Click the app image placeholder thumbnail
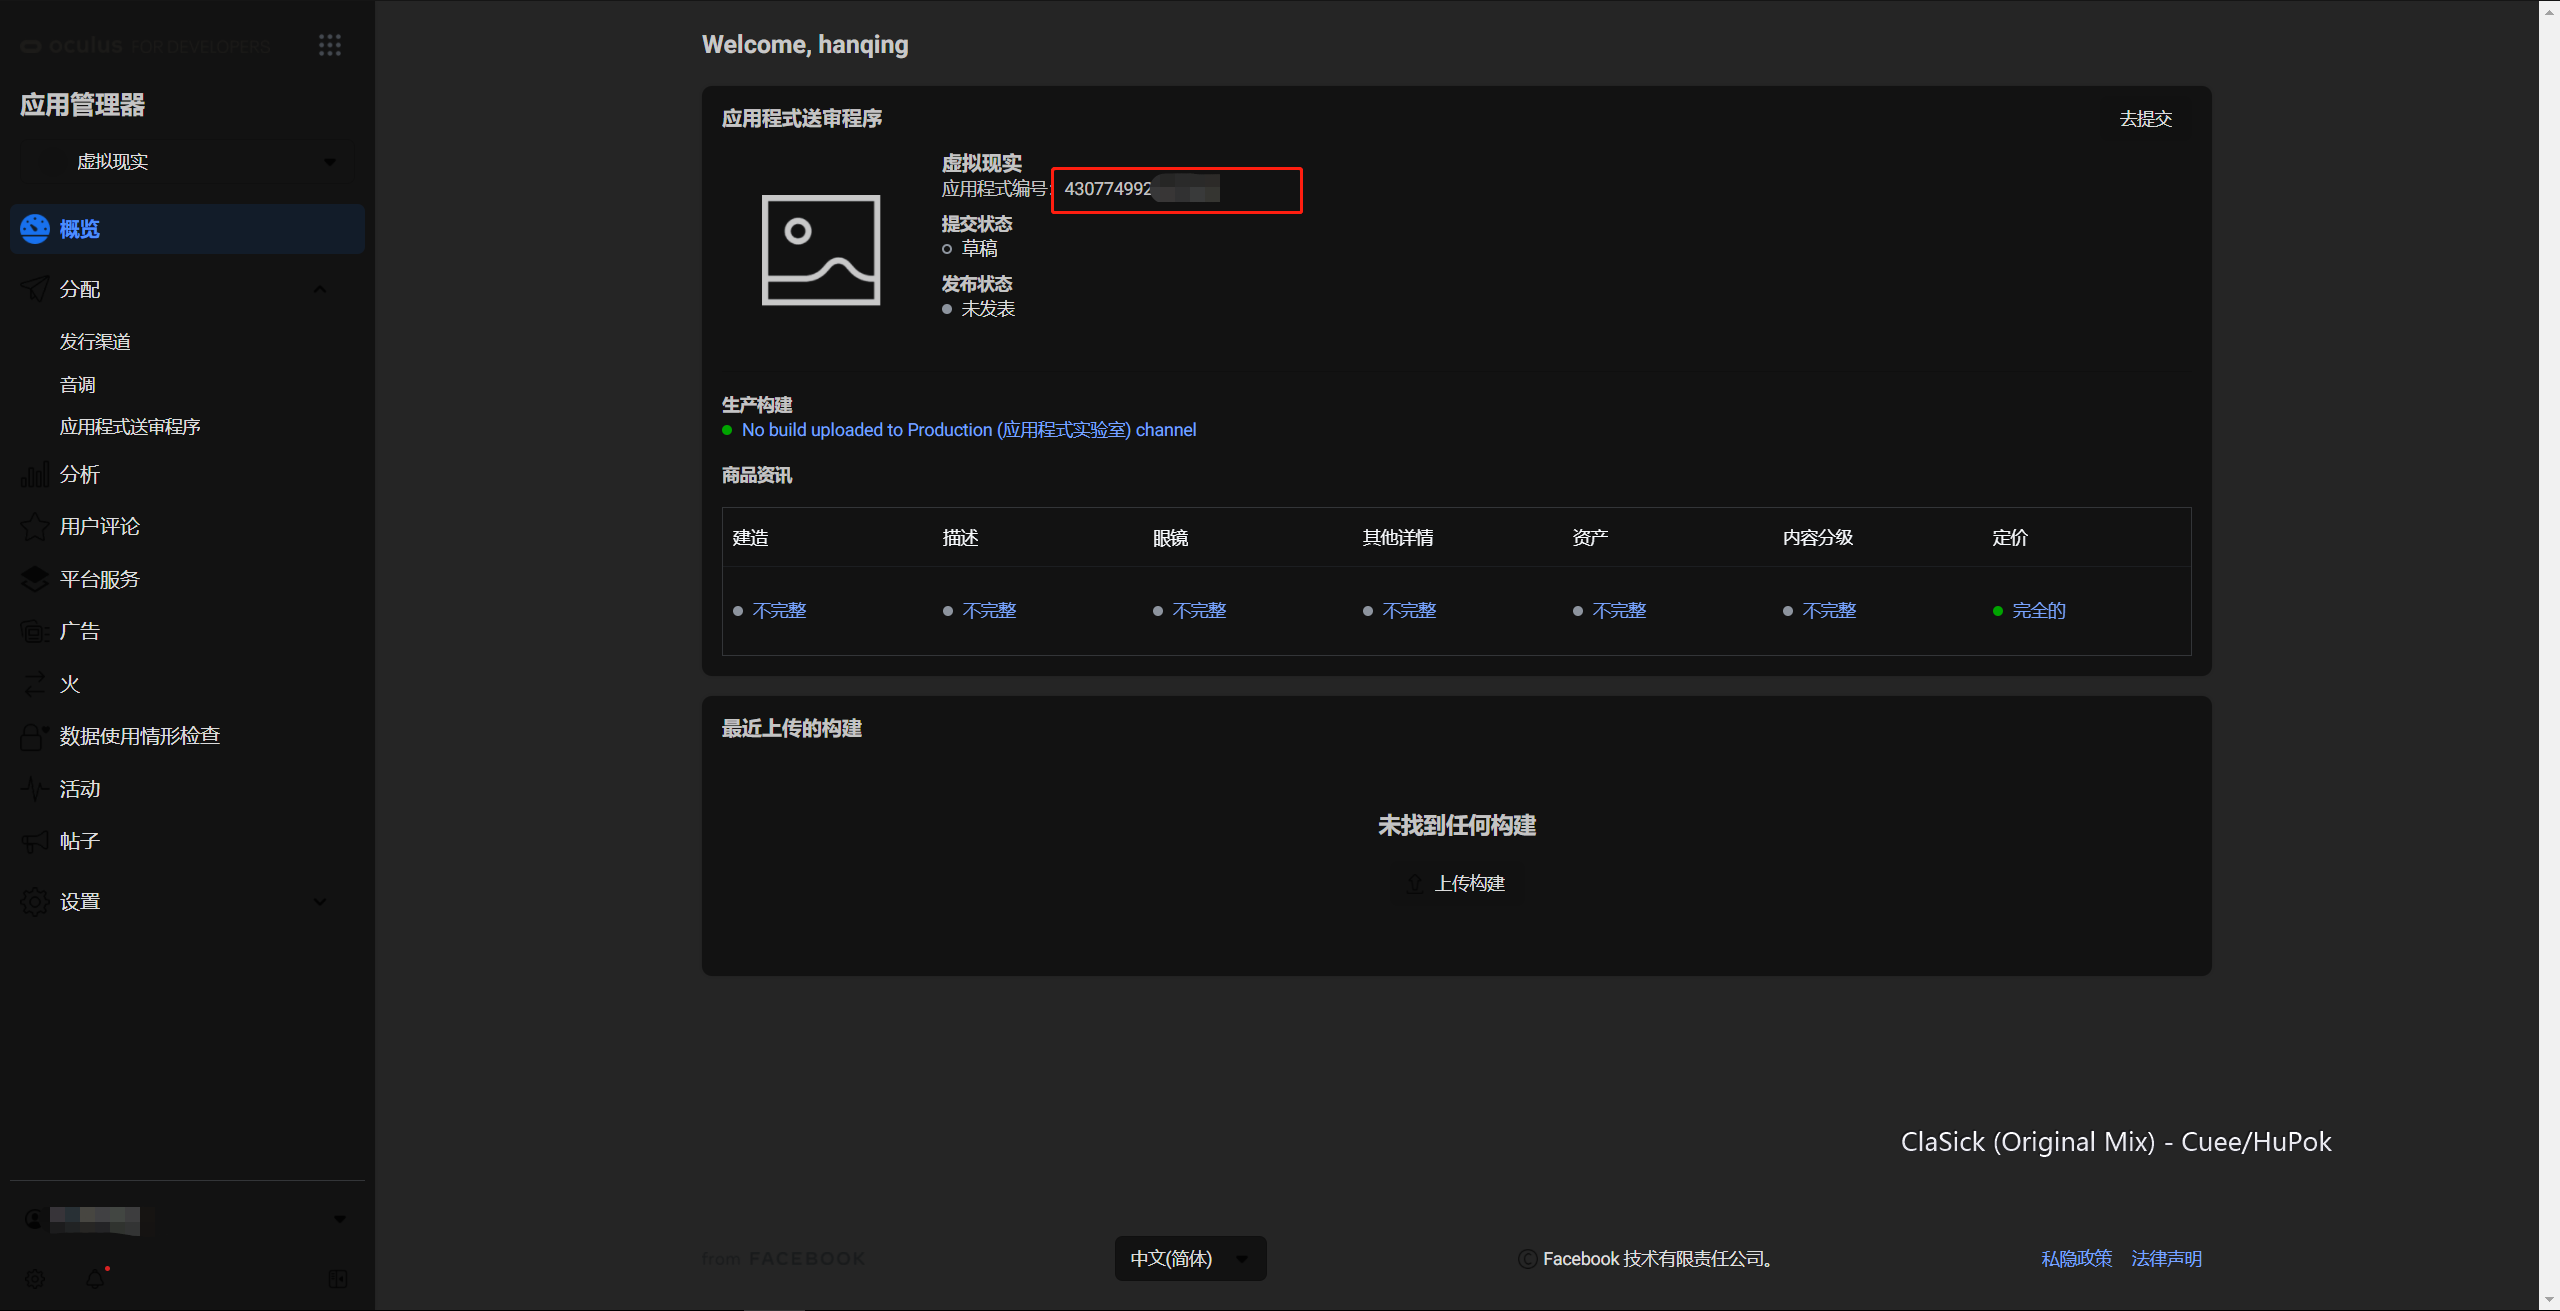2560x1311 pixels. click(x=821, y=250)
